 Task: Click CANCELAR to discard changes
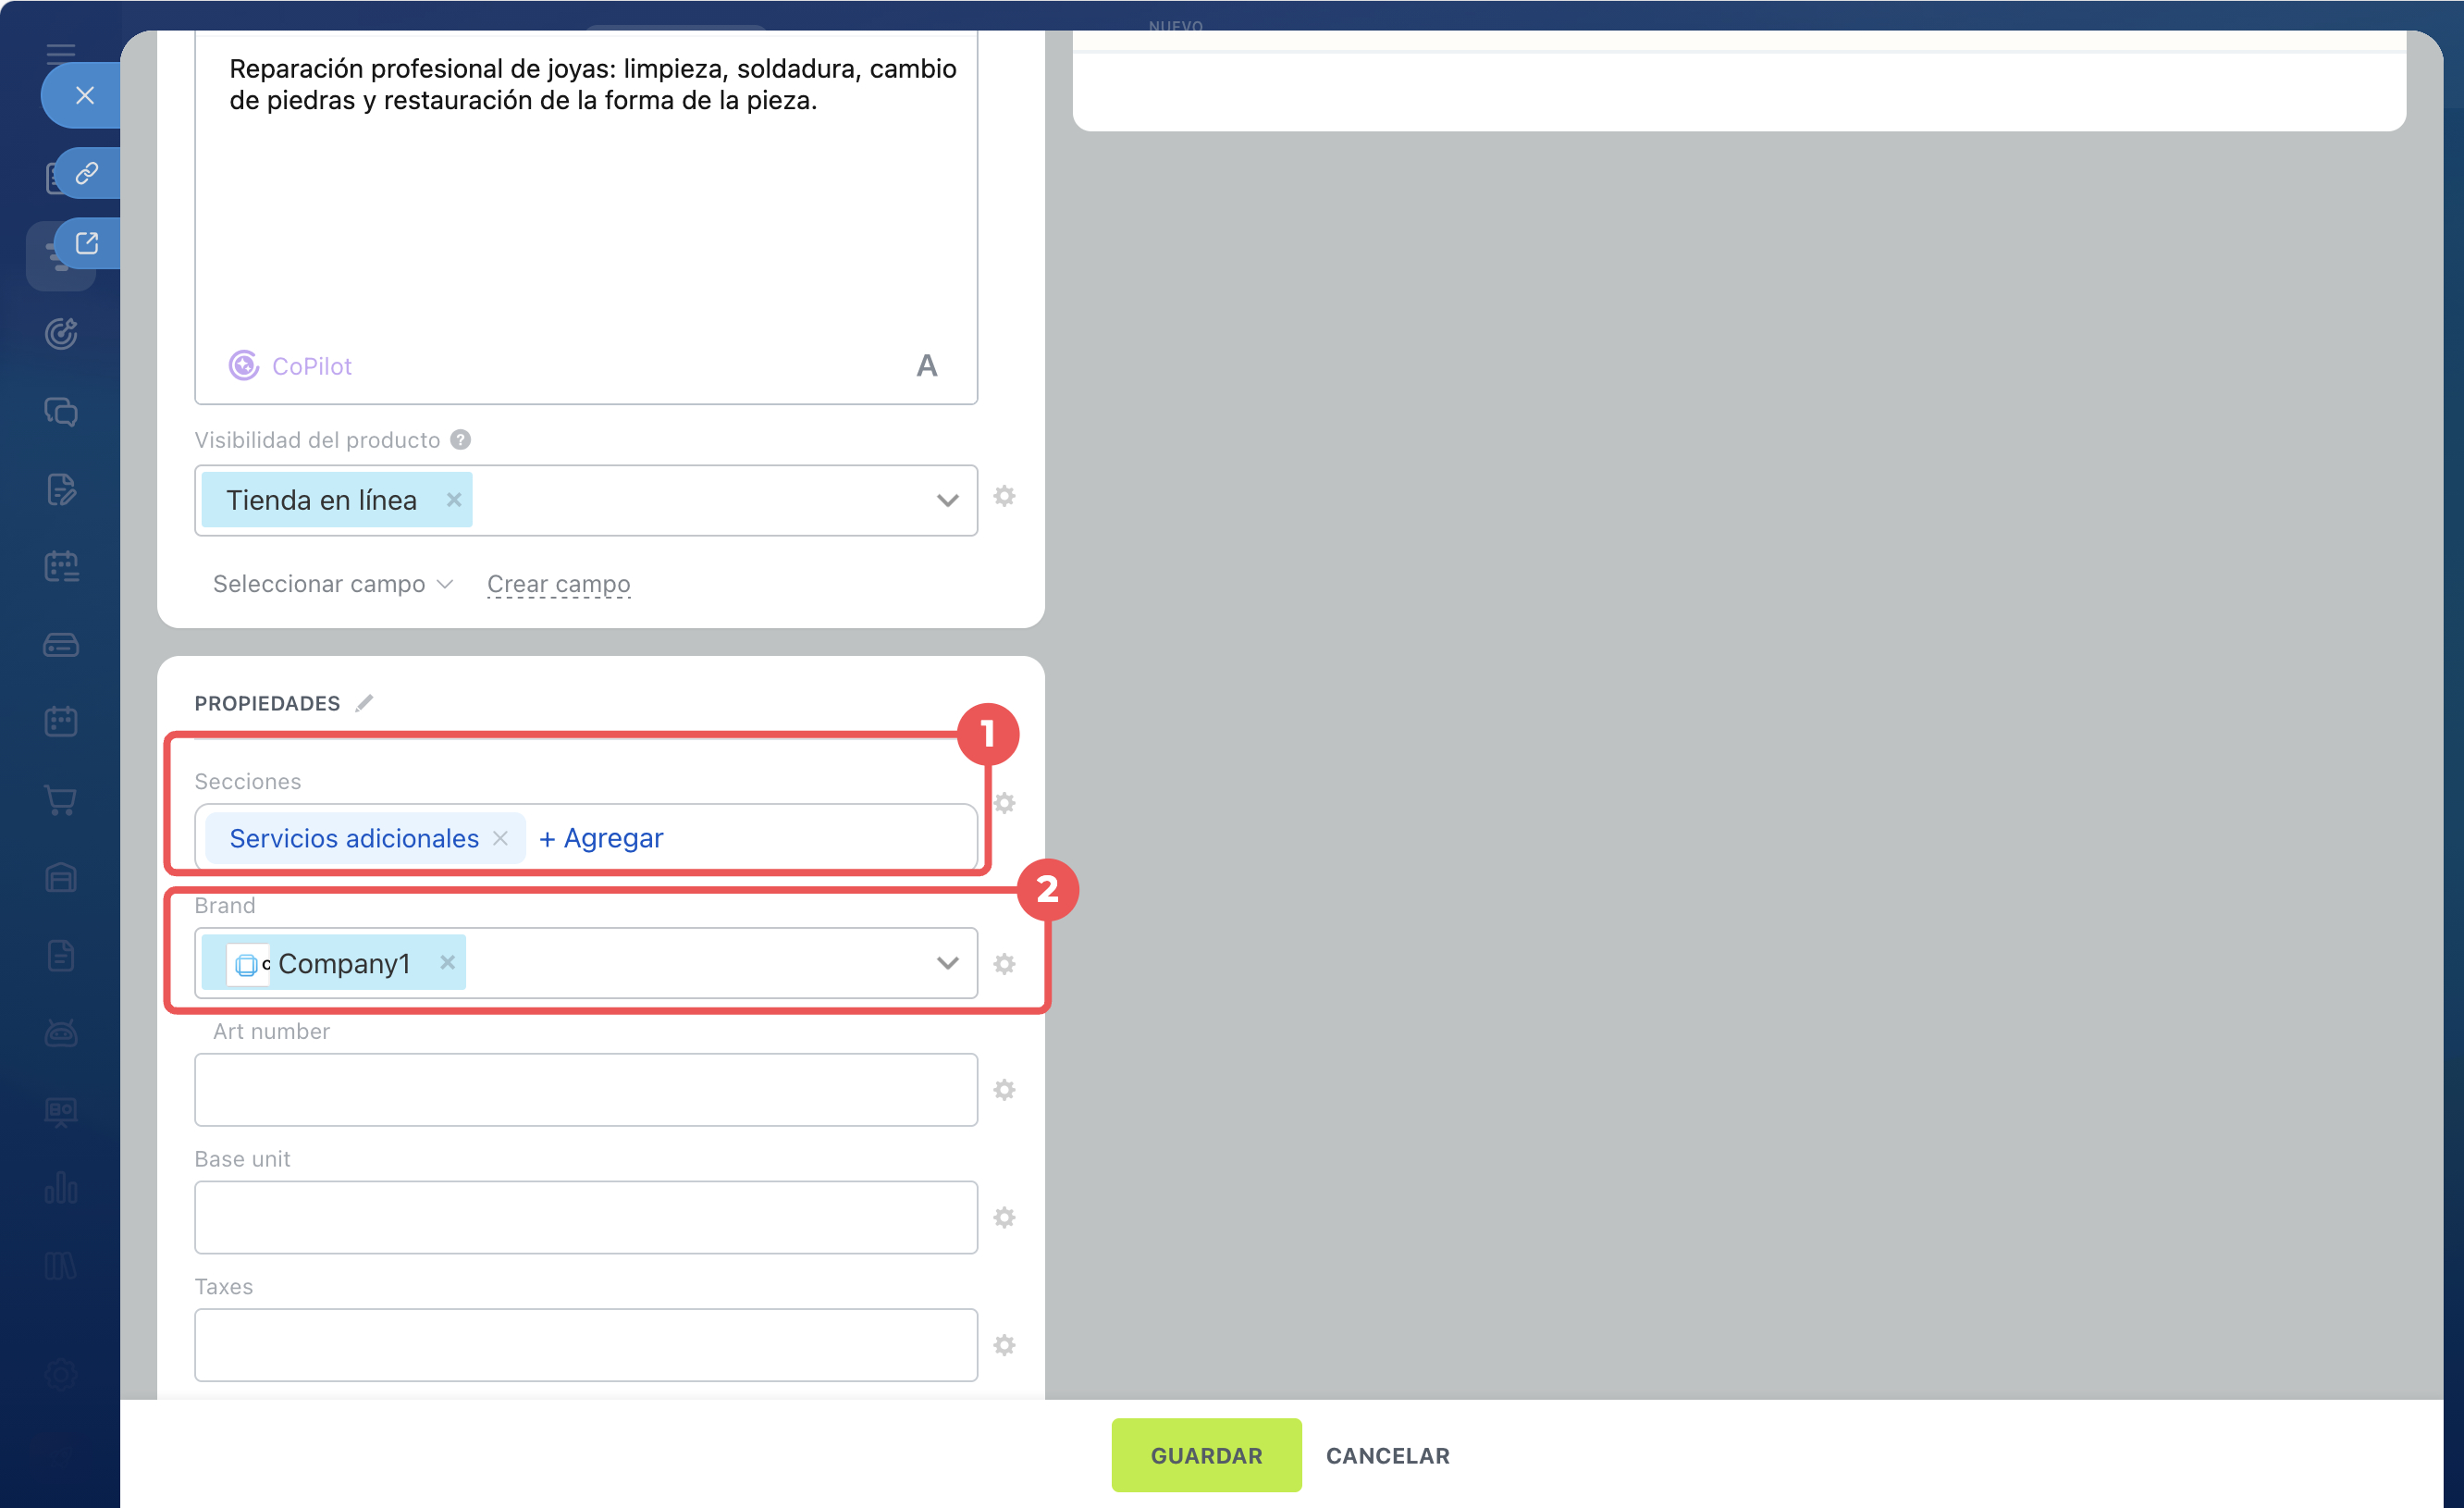(1388, 1456)
